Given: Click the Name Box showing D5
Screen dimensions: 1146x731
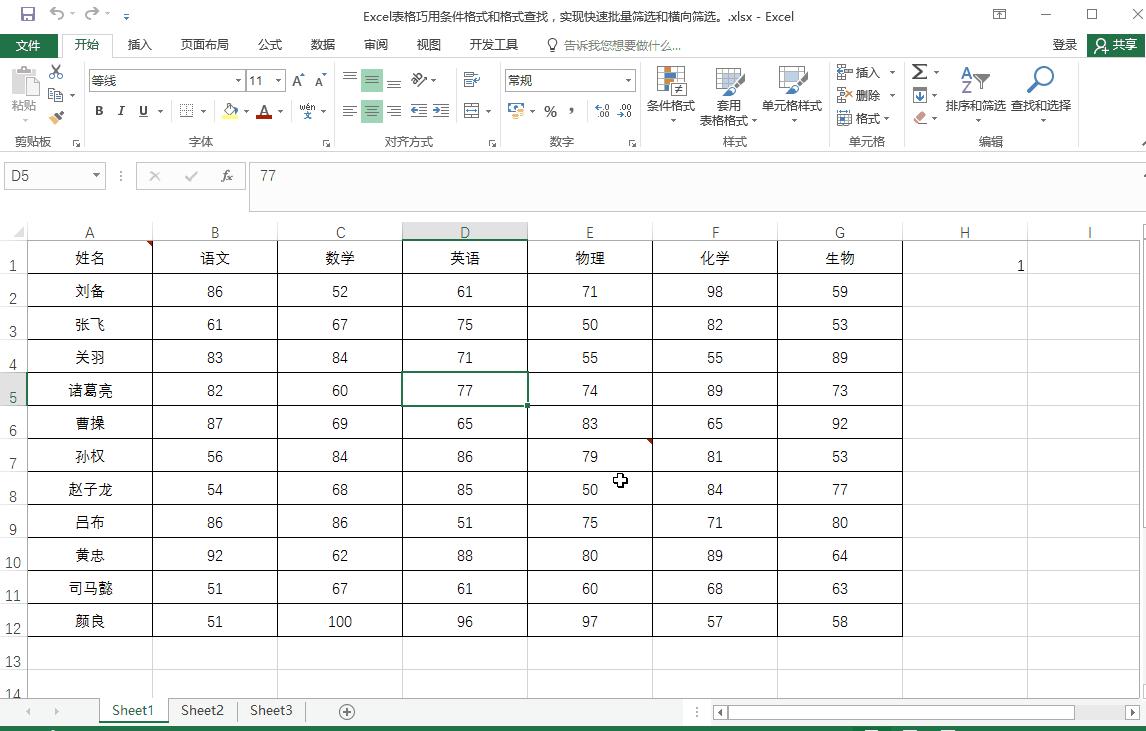Looking at the screenshot, I should pyautogui.click(x=47, y=175).
